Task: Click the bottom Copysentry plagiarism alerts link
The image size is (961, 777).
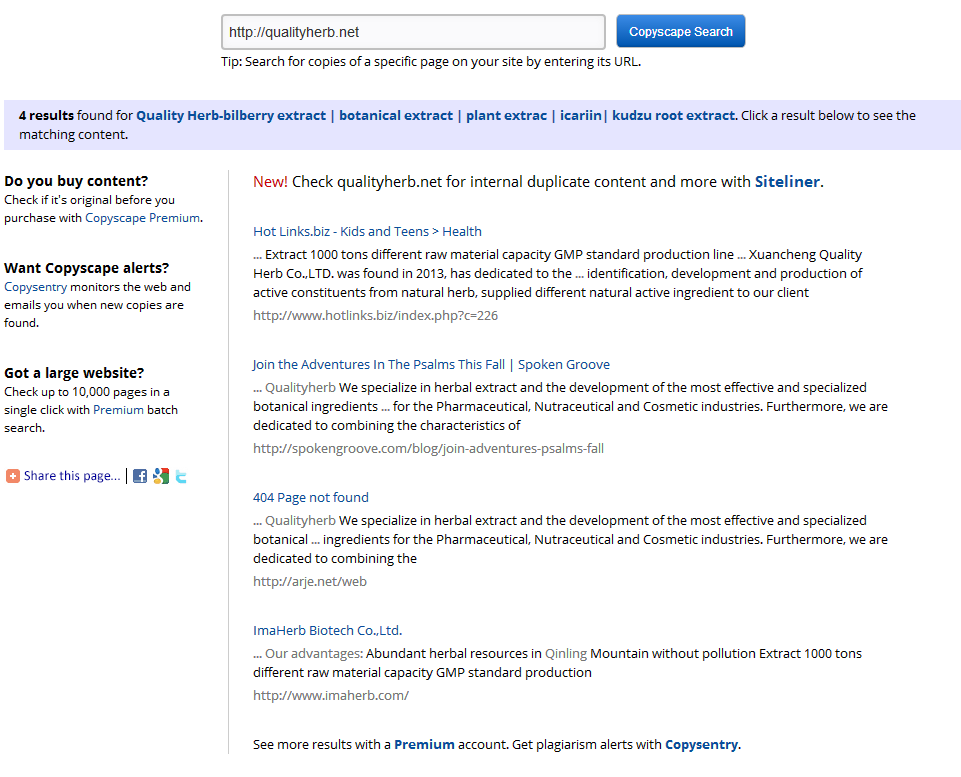Action: (701, 745)
